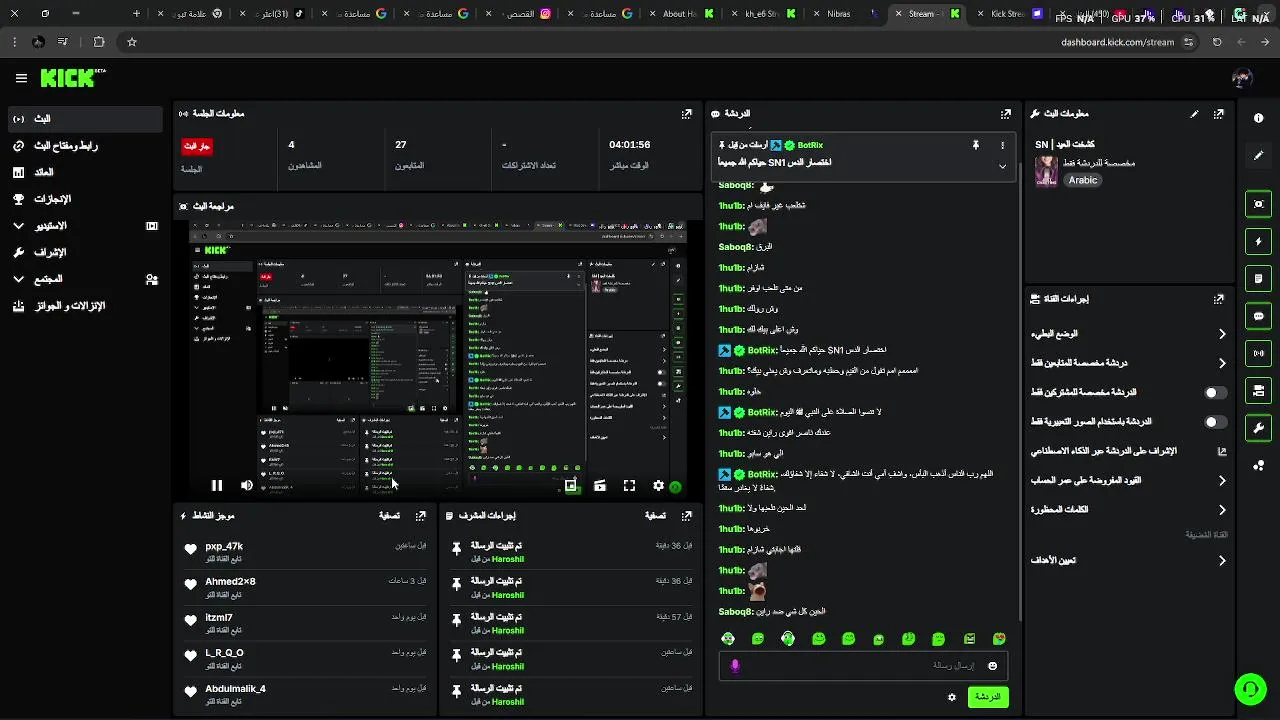The image size is (1280, 720).
Task: Toggle emote-only chat الصور التعبيرية فقط
Action: (1215, 422)
